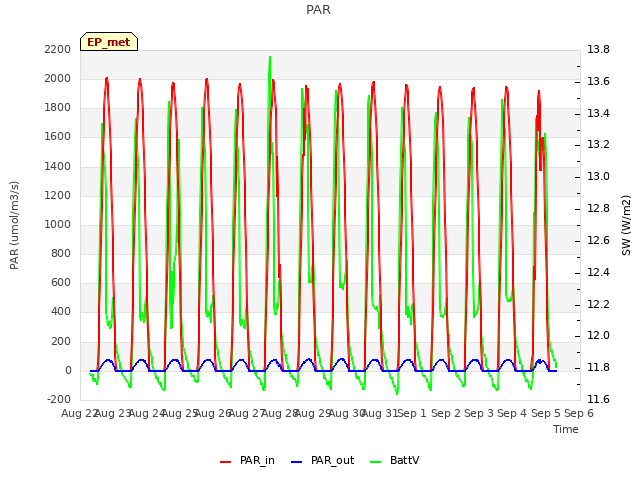The image size is (640, 480).
Task: Click the green BattV legend swatch
Action: pyautogui.click(x=375, y=462)
